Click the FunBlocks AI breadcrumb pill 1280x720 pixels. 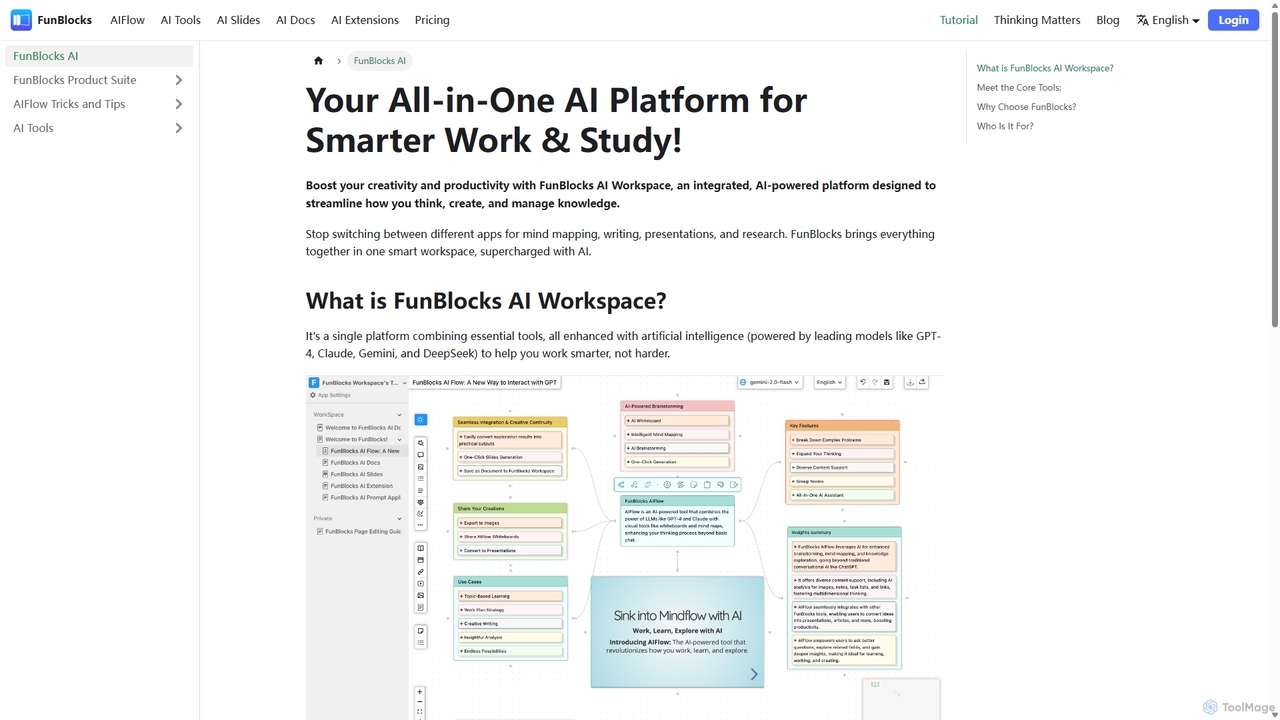pos(380,61)
